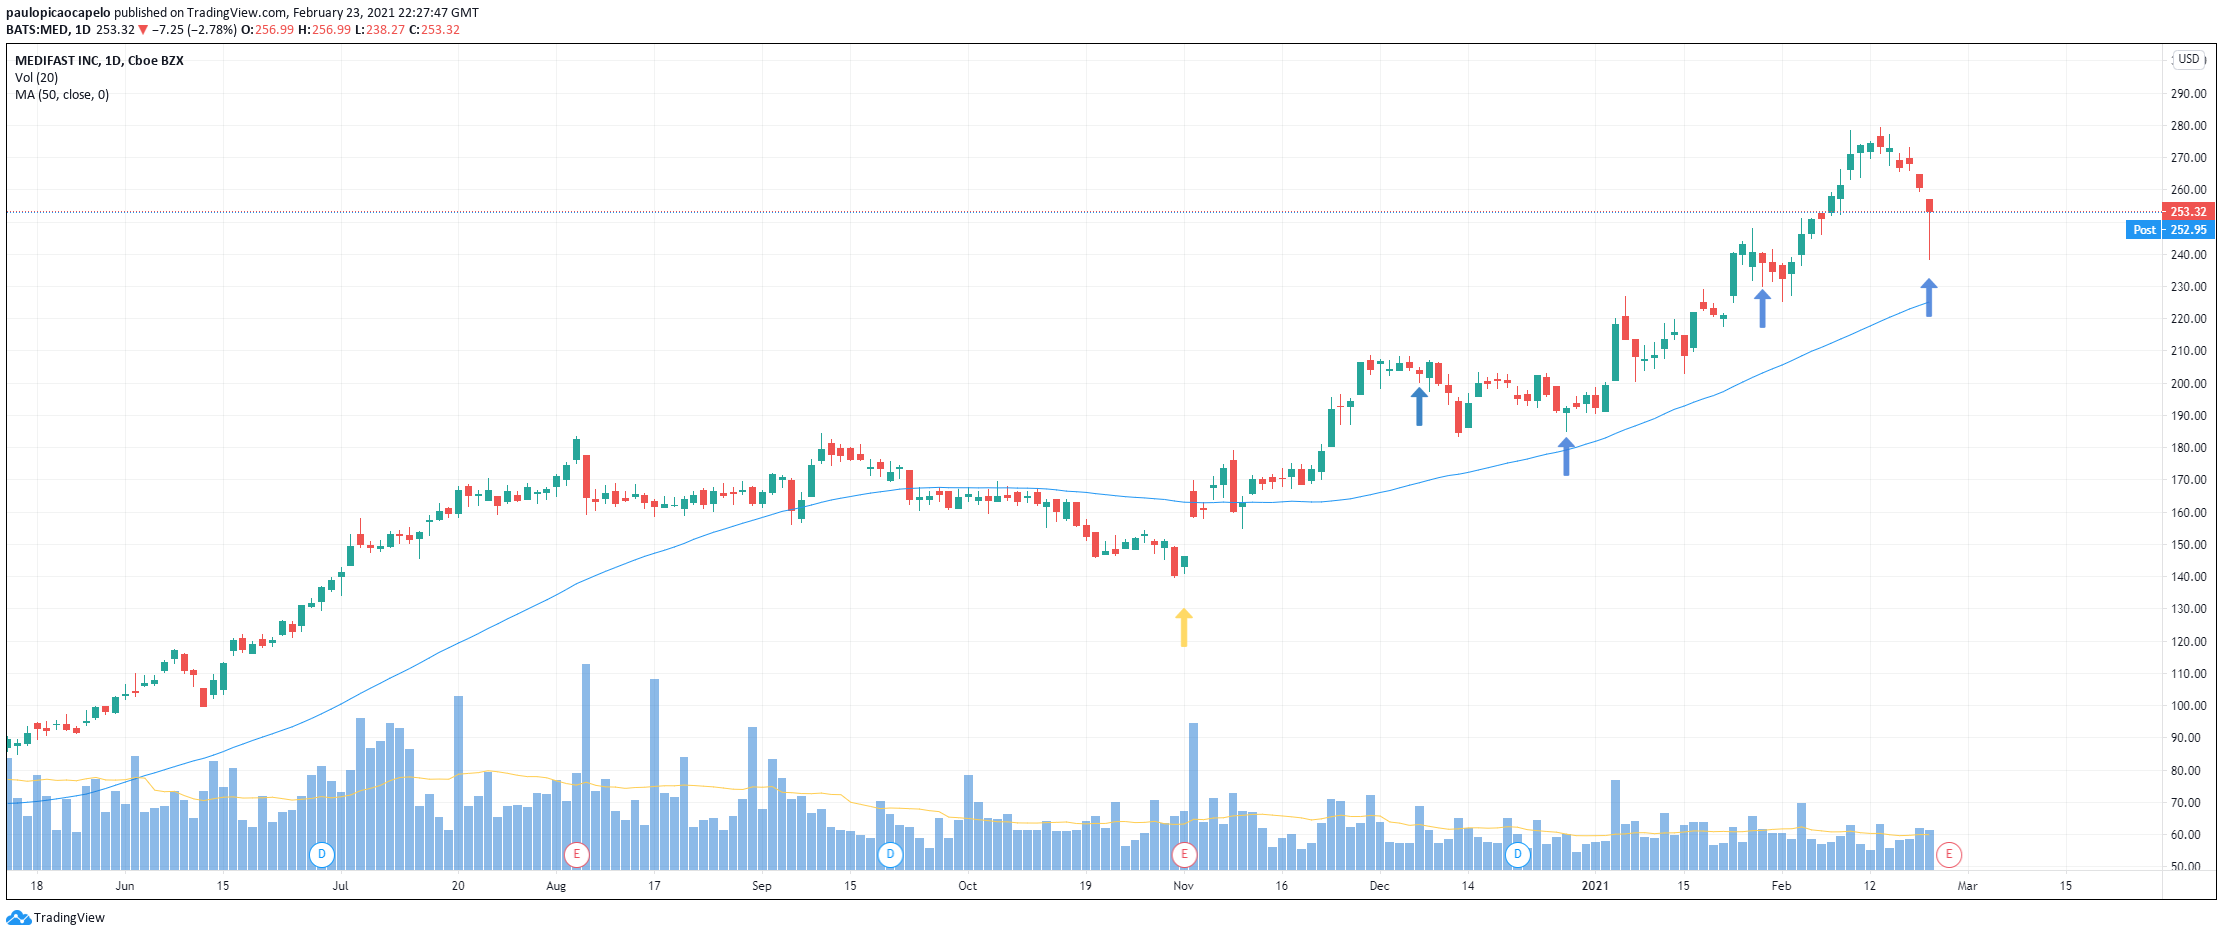Click the dividend marker in late September
The height and width of the screenshot is (936, 2223).
pos(890,854)
